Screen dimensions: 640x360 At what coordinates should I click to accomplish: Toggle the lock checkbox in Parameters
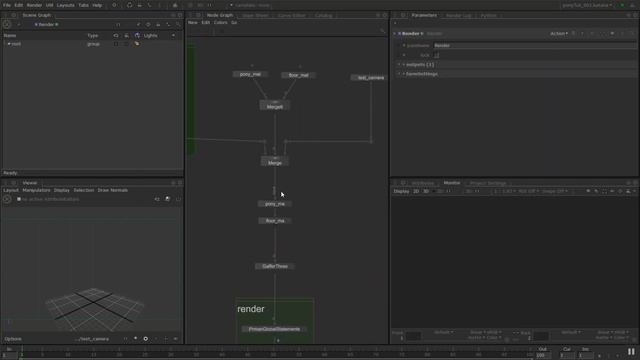436,55
